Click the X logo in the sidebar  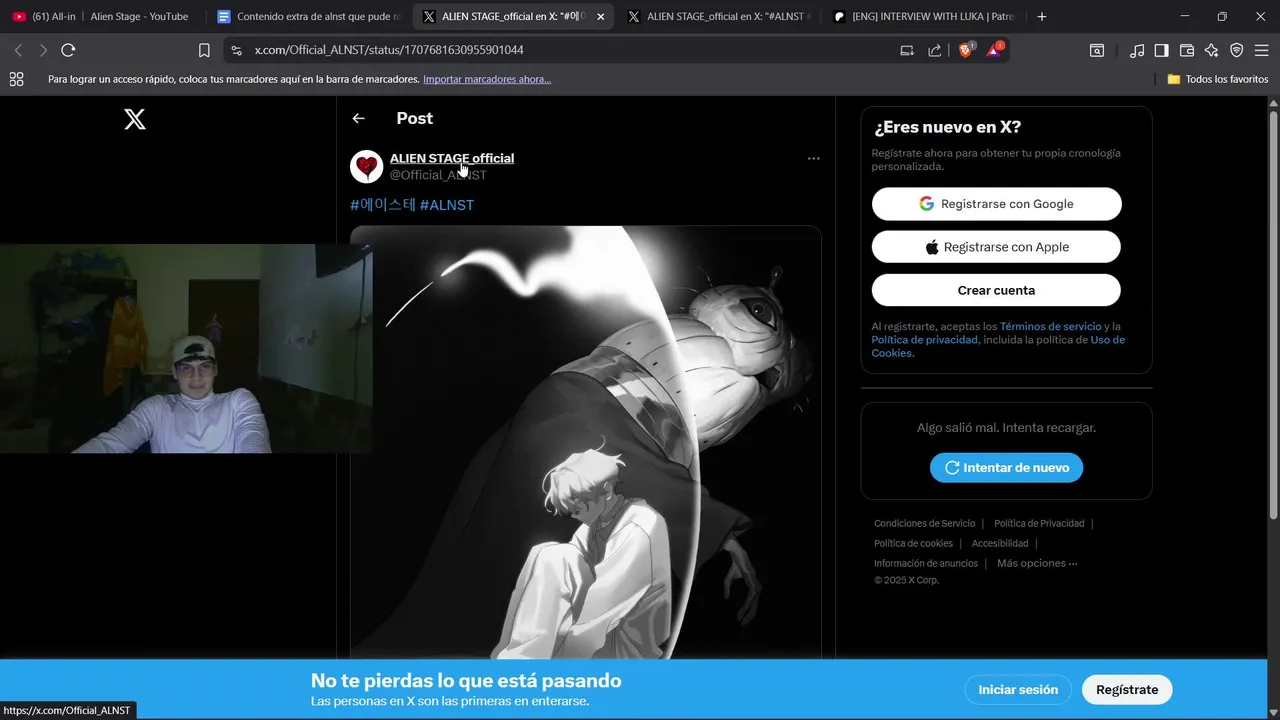point(135,120)
